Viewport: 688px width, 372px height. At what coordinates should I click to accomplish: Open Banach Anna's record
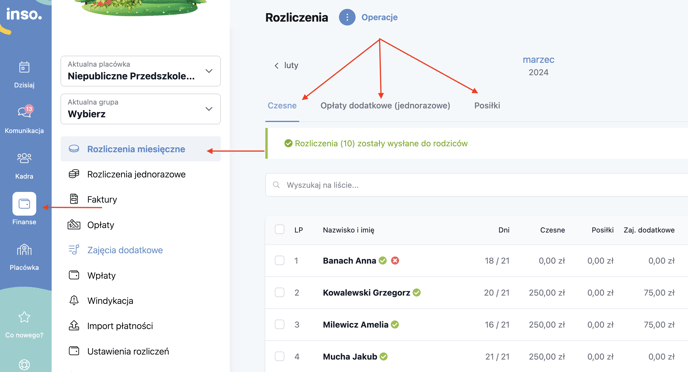pyautogui.click(x=349, y=261)
